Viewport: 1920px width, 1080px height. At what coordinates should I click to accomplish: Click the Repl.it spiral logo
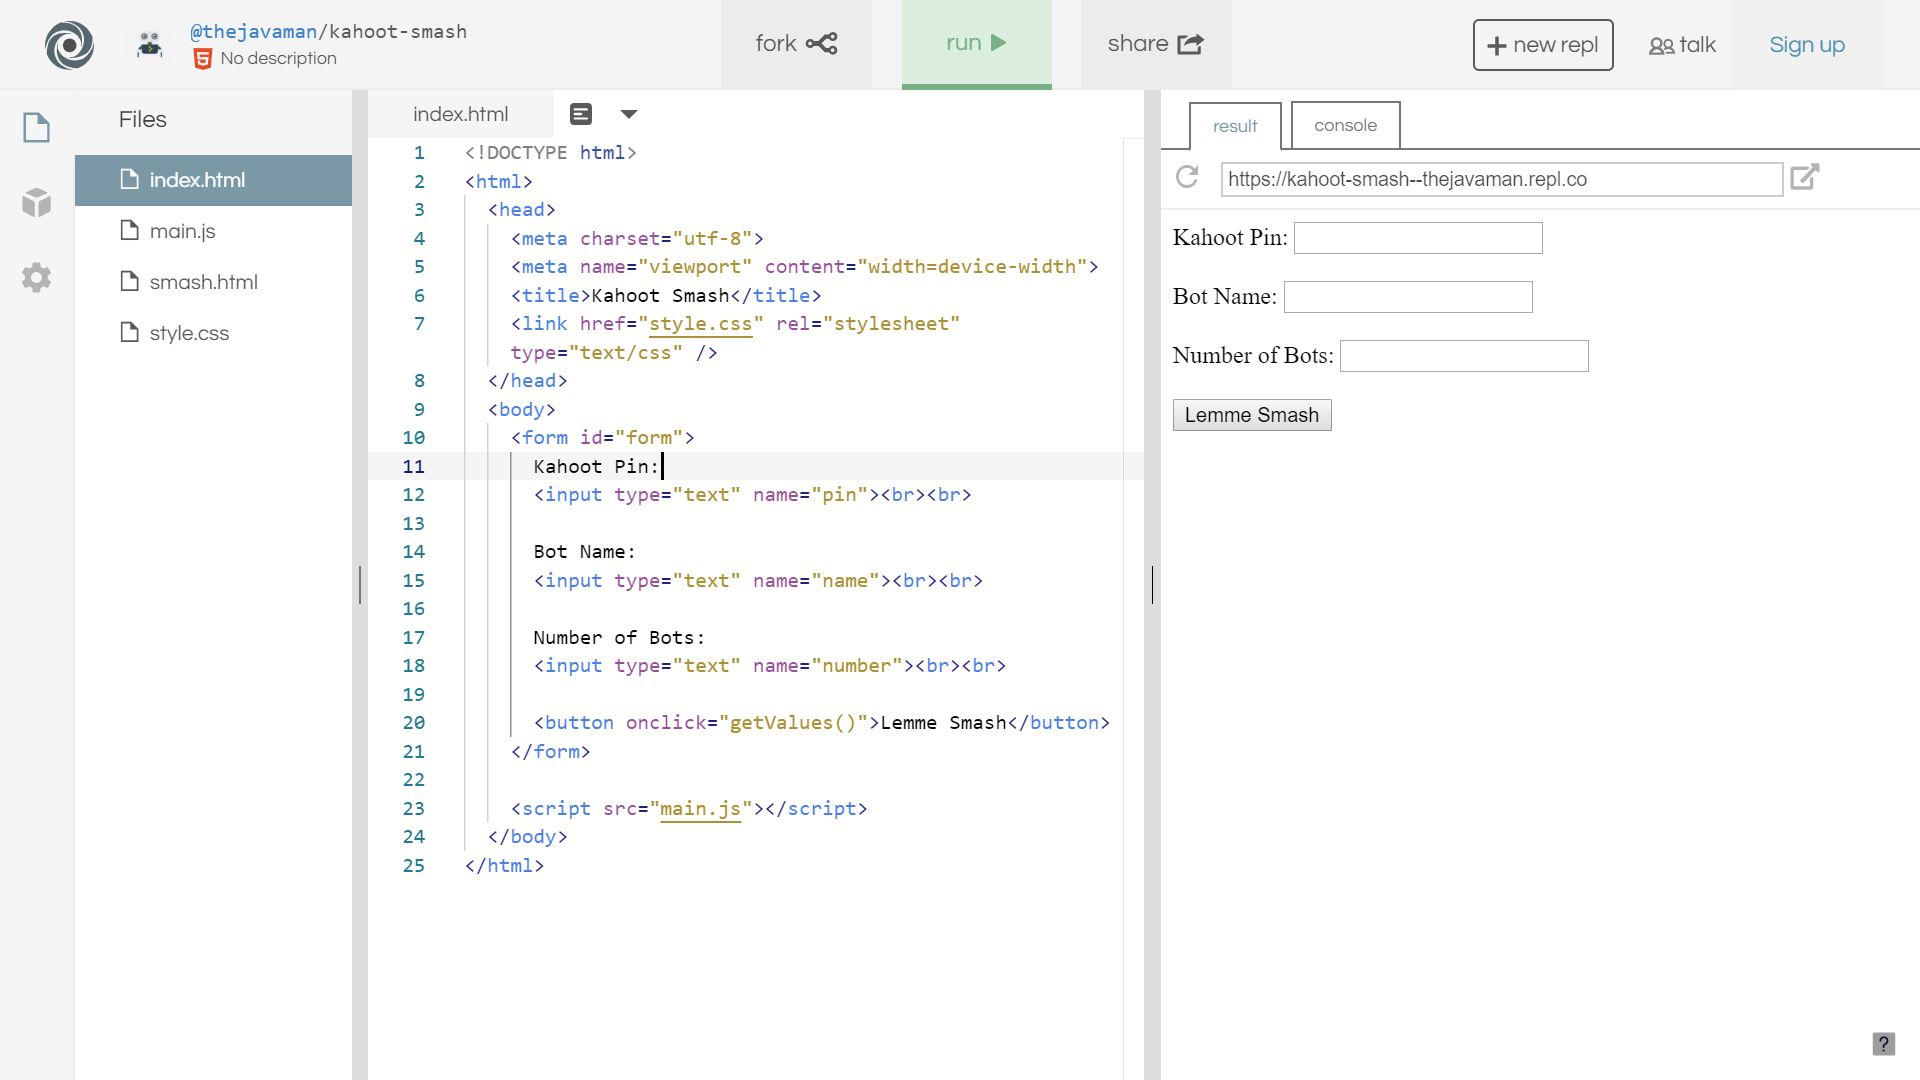point(69,44)
